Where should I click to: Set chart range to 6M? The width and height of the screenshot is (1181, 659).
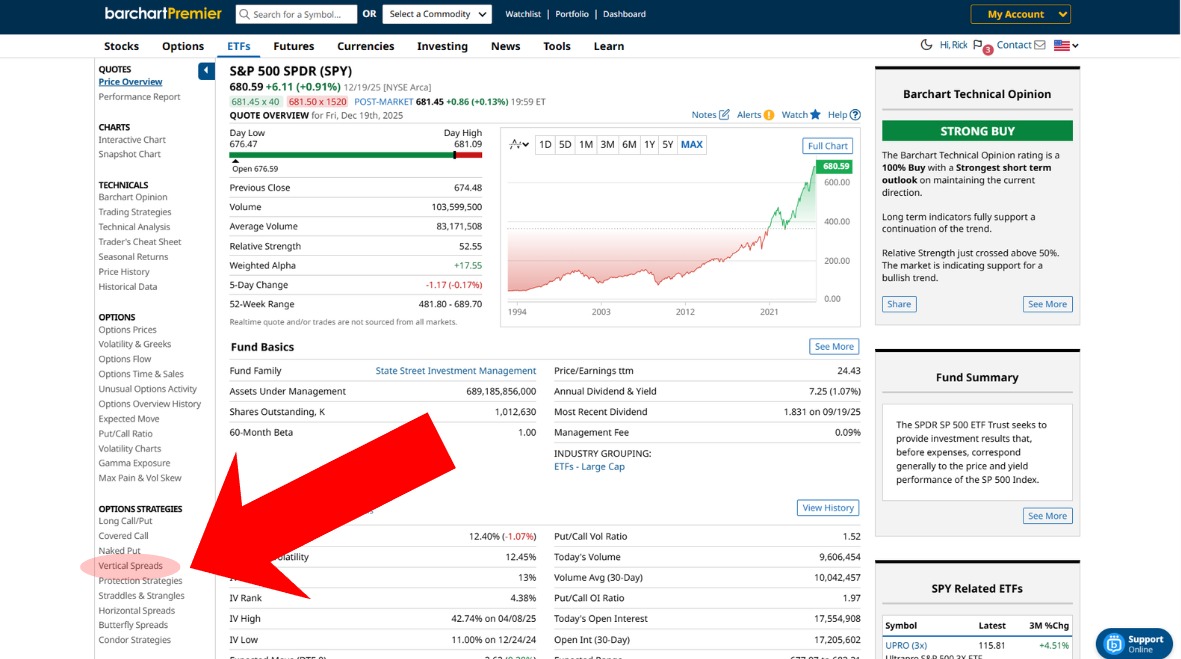point(629,145)
